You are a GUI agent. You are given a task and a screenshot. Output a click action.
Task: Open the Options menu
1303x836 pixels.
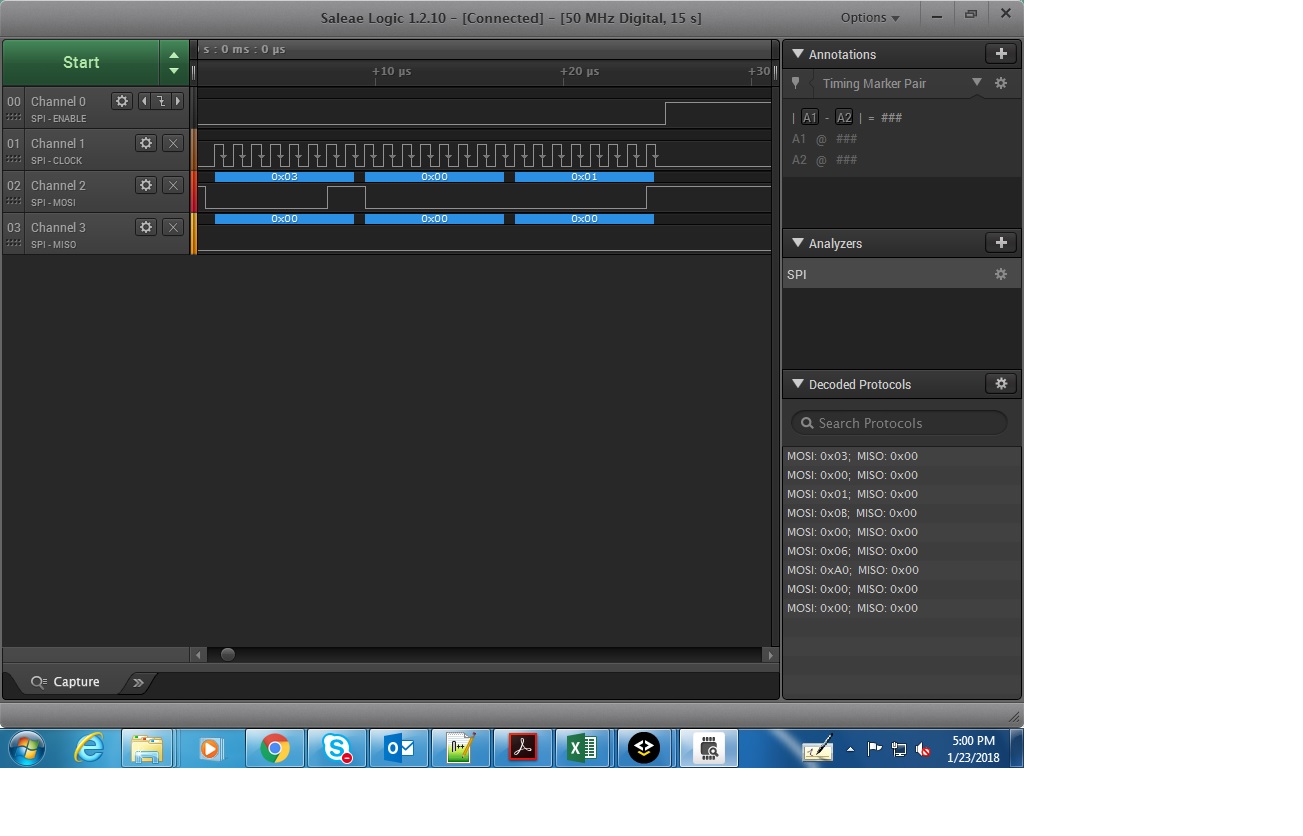(x=869, y=17)
